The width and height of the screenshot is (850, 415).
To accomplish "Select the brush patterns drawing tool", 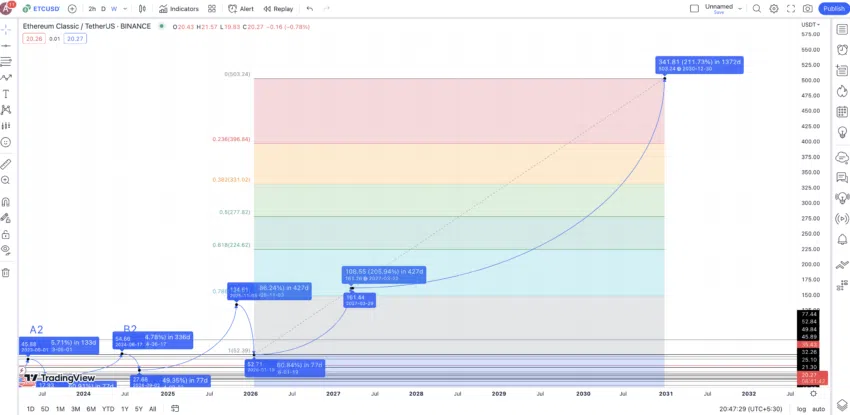I will tap(6, 78).
